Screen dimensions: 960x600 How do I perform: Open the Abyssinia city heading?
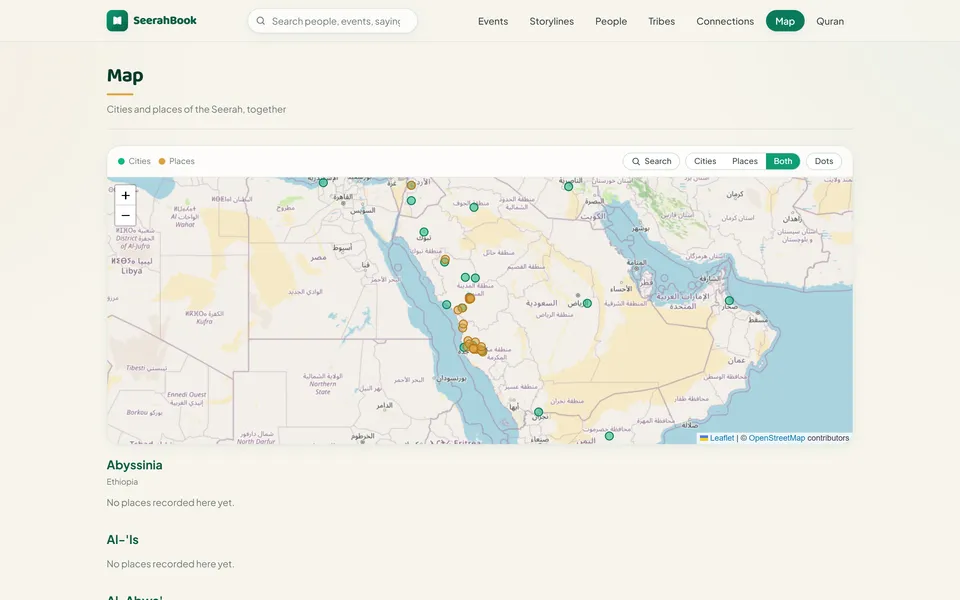click(134, 465)
